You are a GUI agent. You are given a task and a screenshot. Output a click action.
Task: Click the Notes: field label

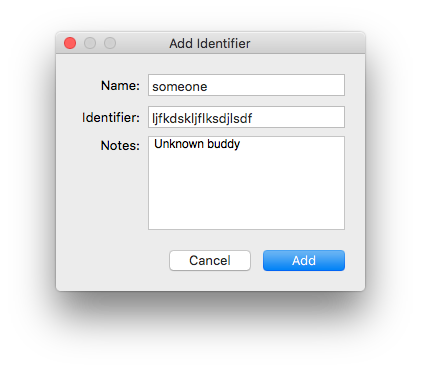pos(120,146)
